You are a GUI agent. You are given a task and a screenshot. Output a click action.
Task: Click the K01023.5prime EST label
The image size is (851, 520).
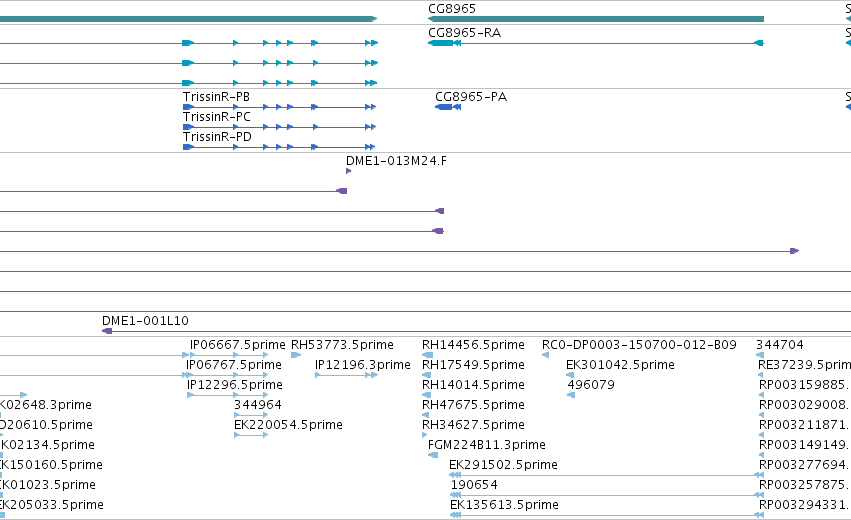(48, 485)
